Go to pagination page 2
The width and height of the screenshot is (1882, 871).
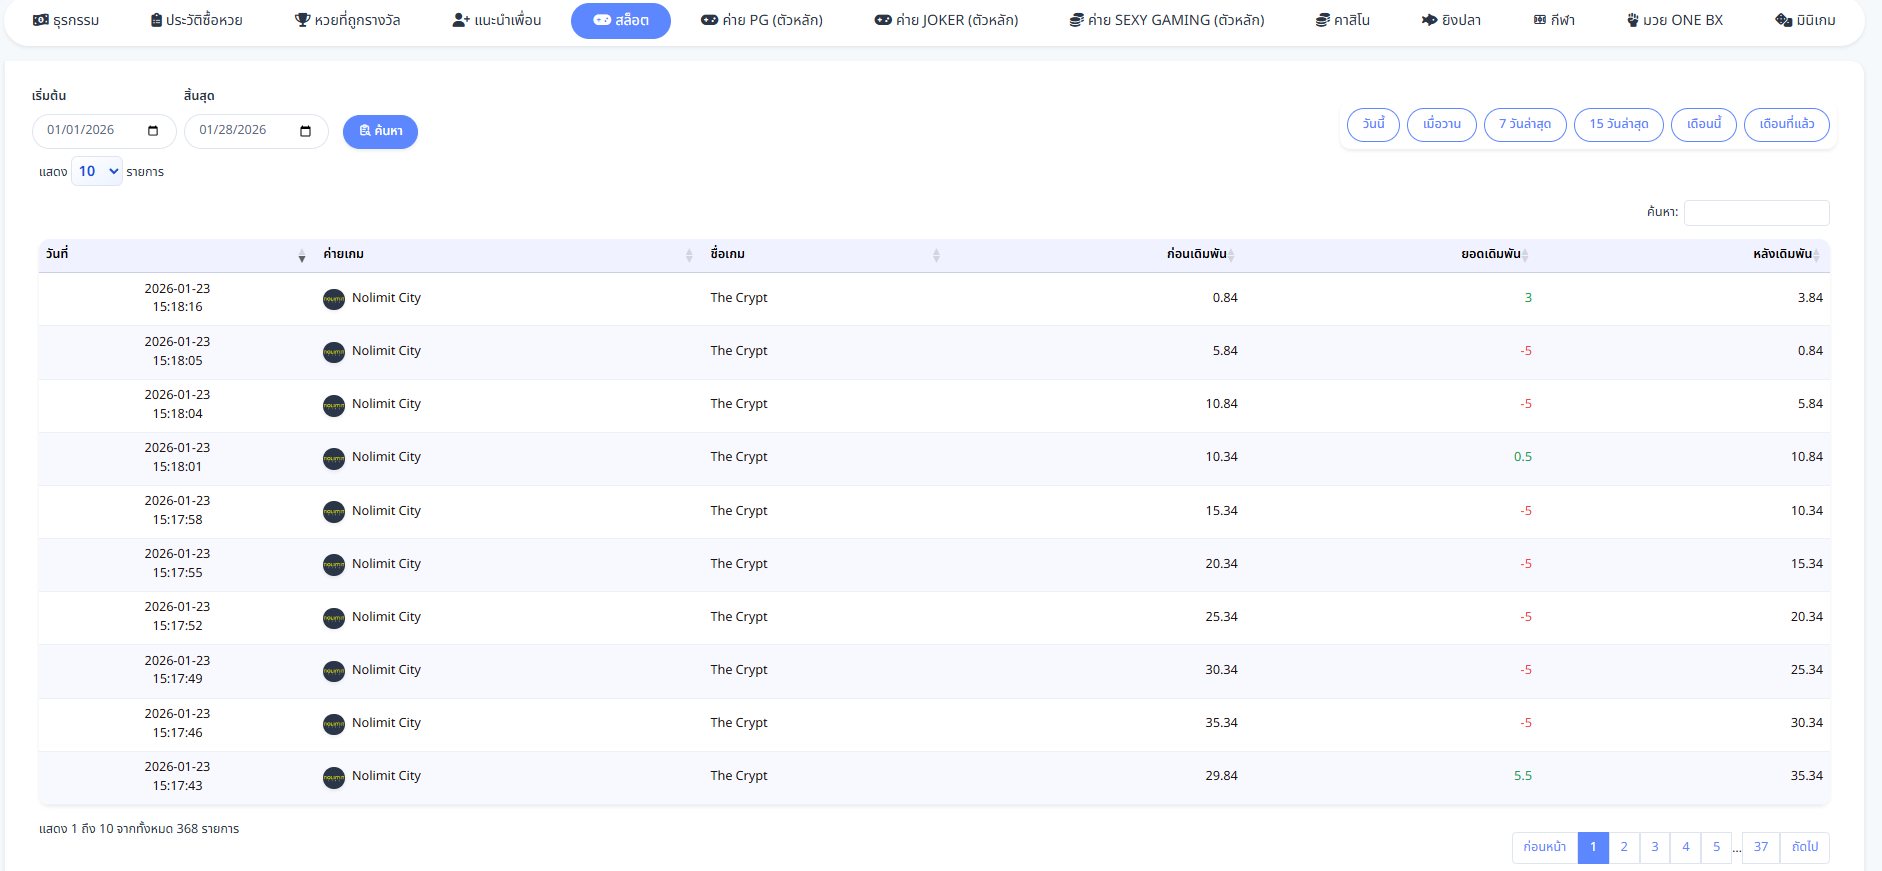pyautogui.click(x=1624, y=847)
